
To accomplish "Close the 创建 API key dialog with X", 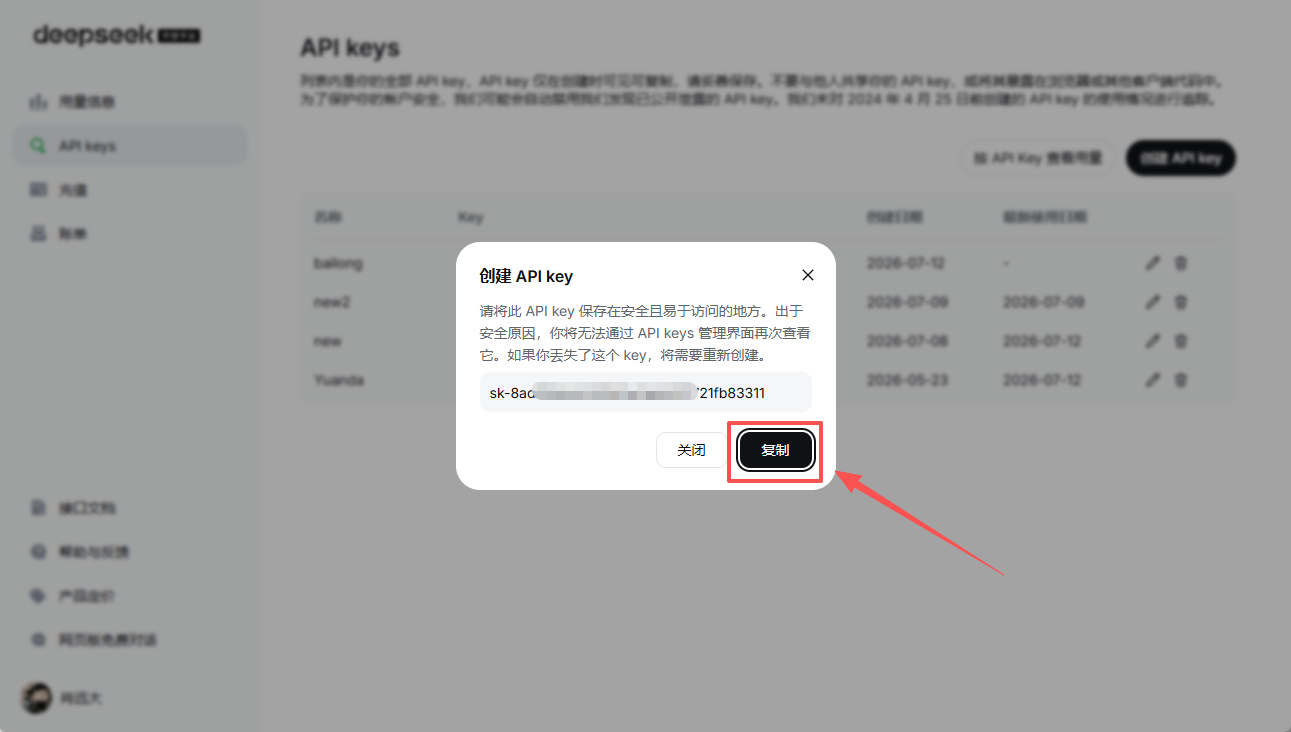I will tap(808, 275).
